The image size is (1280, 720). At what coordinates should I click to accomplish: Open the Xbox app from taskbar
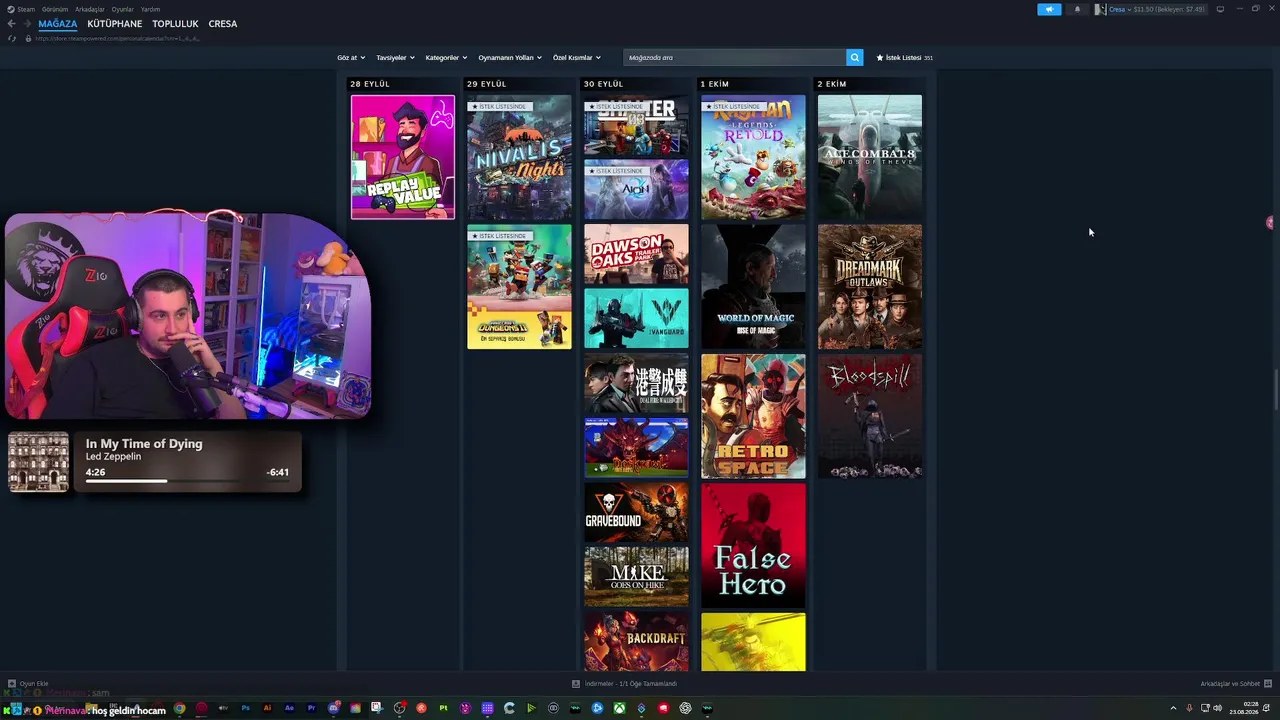(619, 708)
